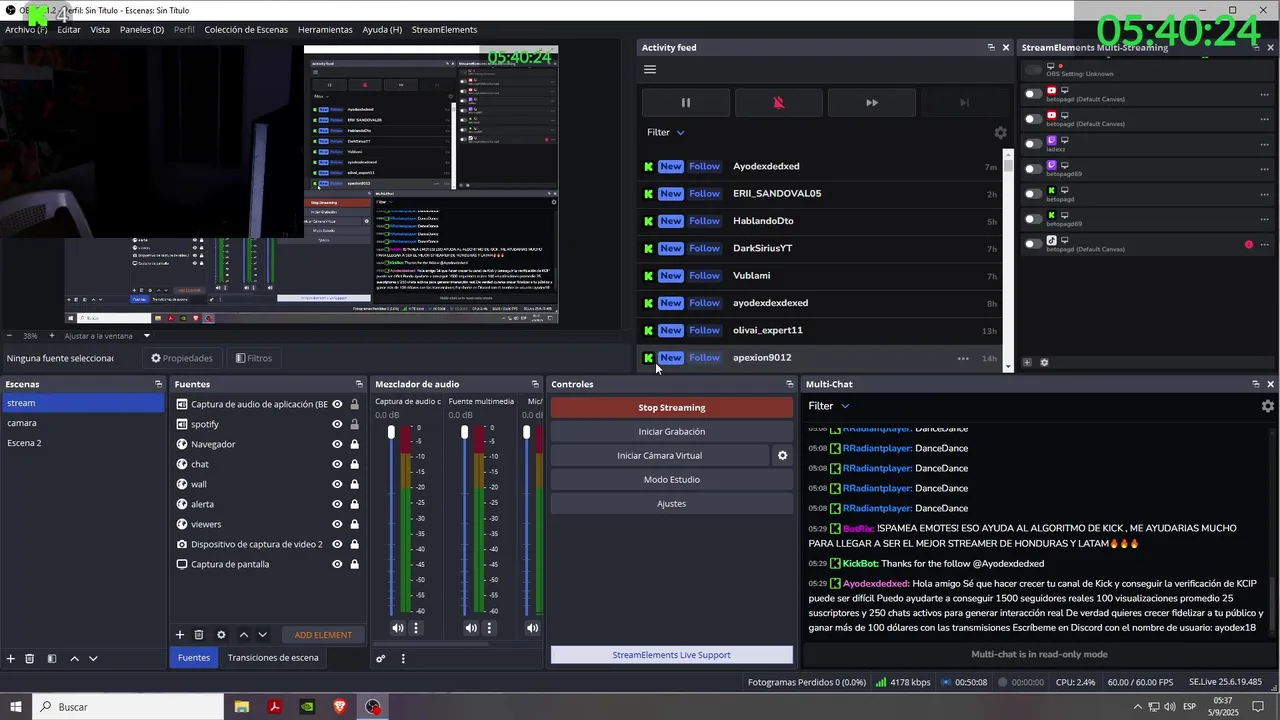Hide the Captura de pantalla source
This screenshot has width=1280, height=720.
(x=337, y=564)
